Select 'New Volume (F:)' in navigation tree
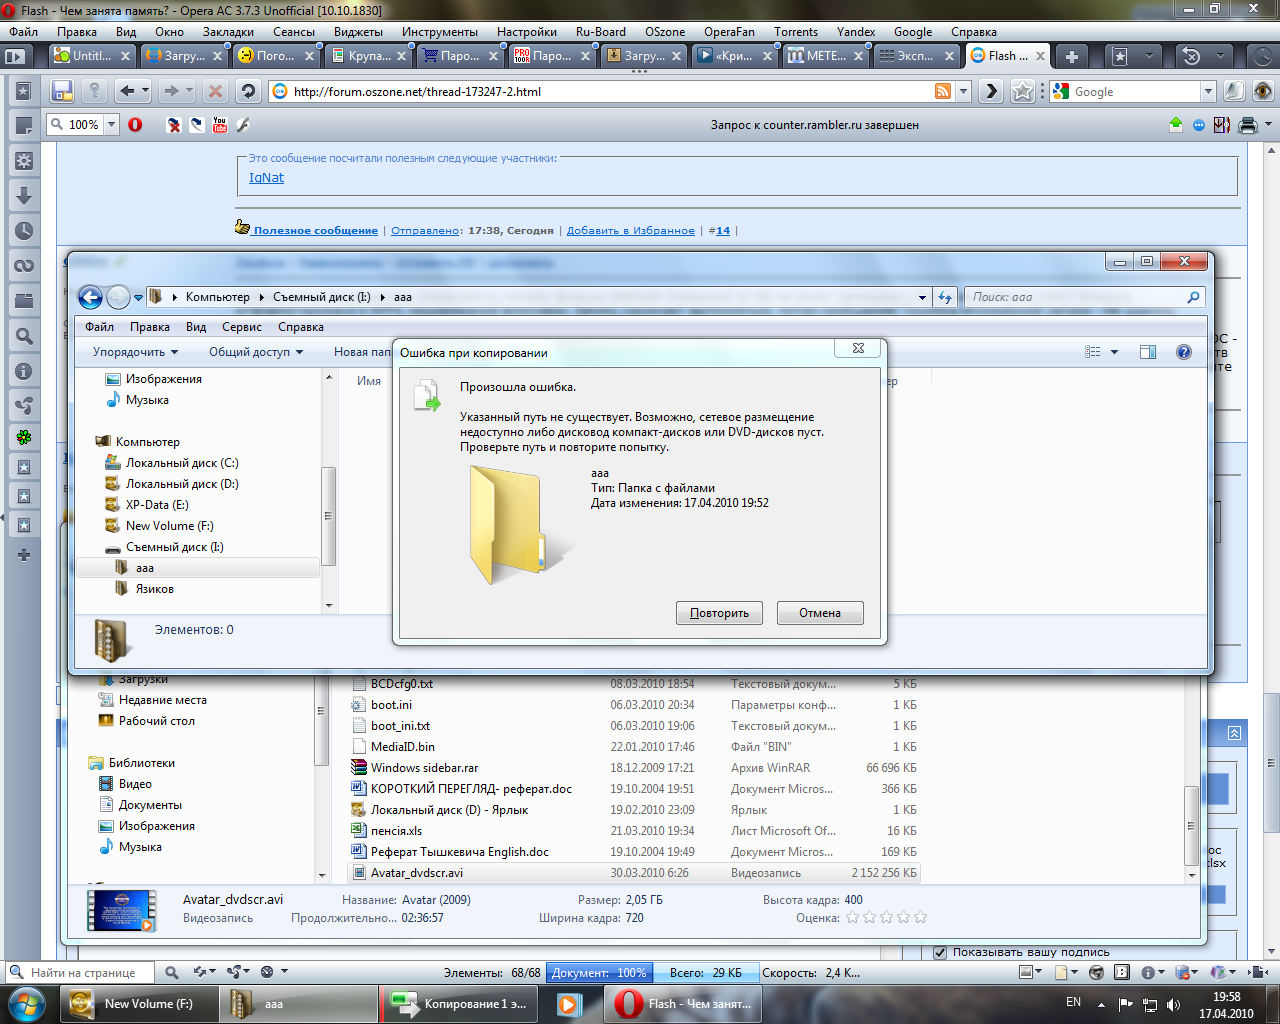This screenshot has width=1280, height=1024. point(169,526)
